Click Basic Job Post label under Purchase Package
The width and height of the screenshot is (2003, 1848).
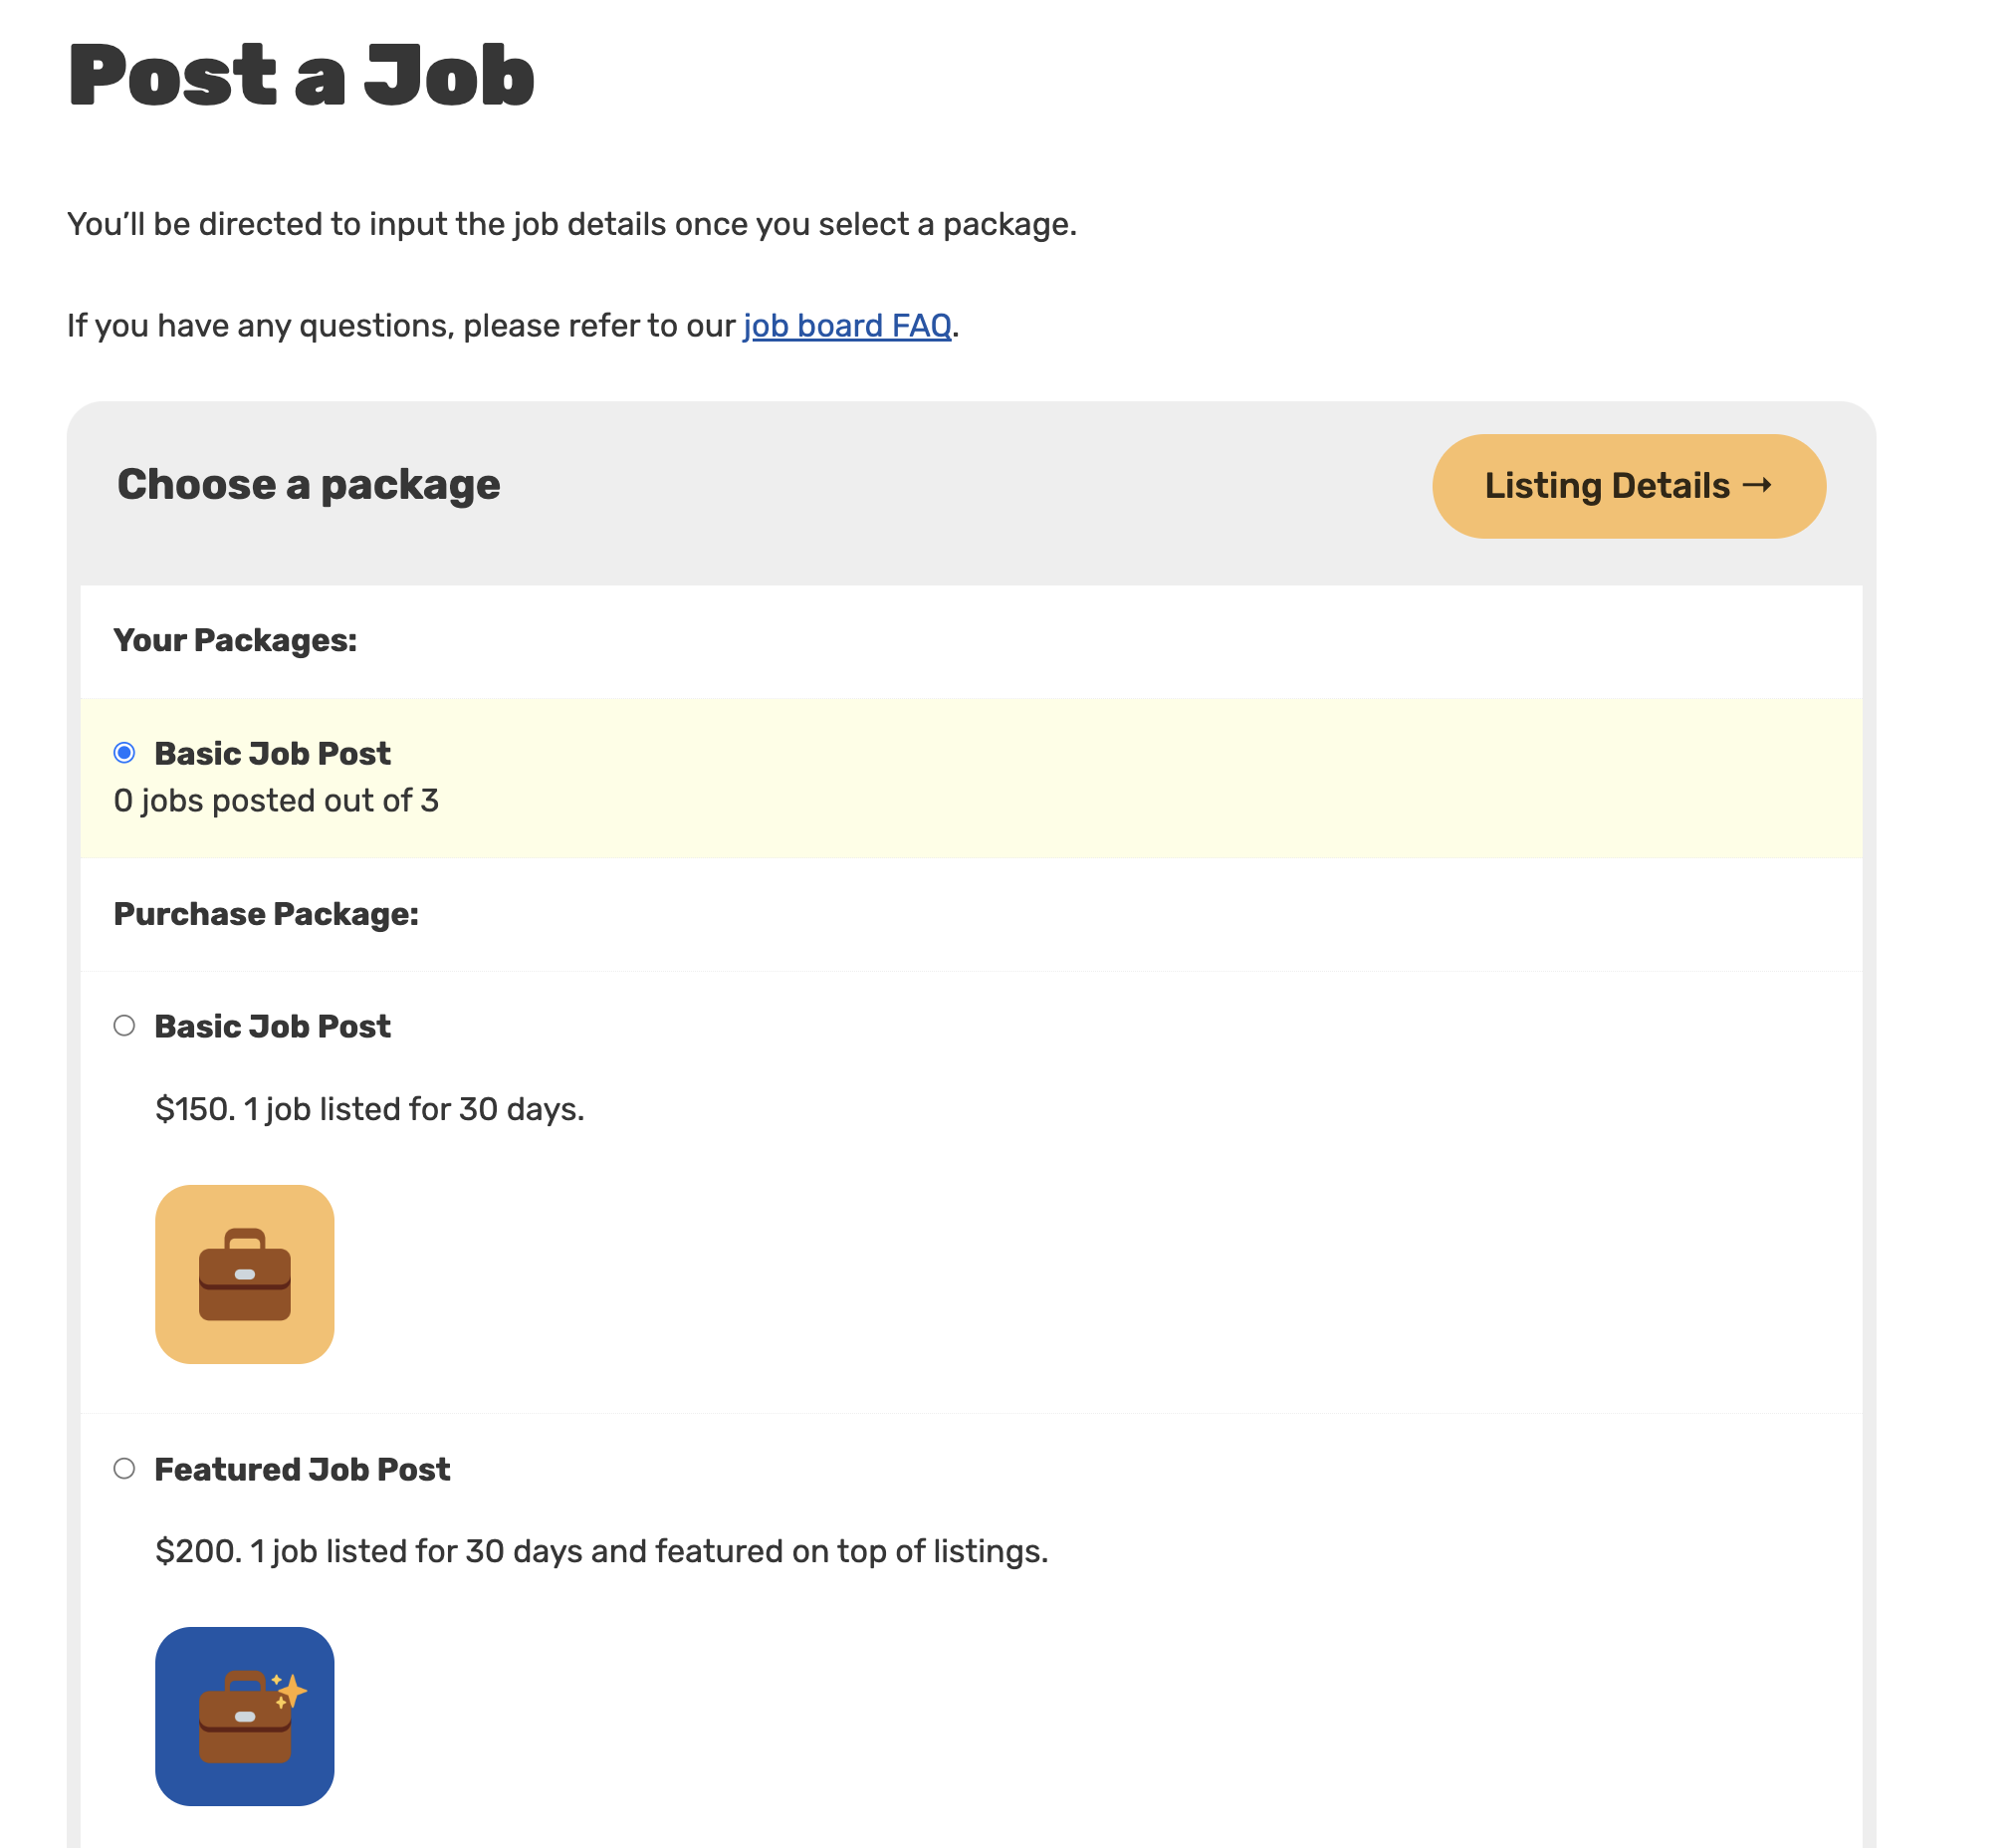tap(272, 1027)
